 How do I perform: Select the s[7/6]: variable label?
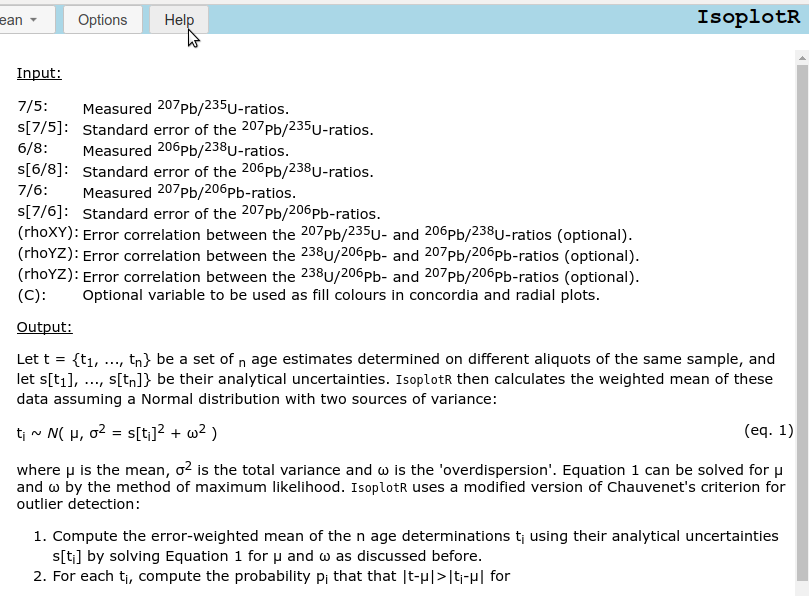tap(43, 213)
